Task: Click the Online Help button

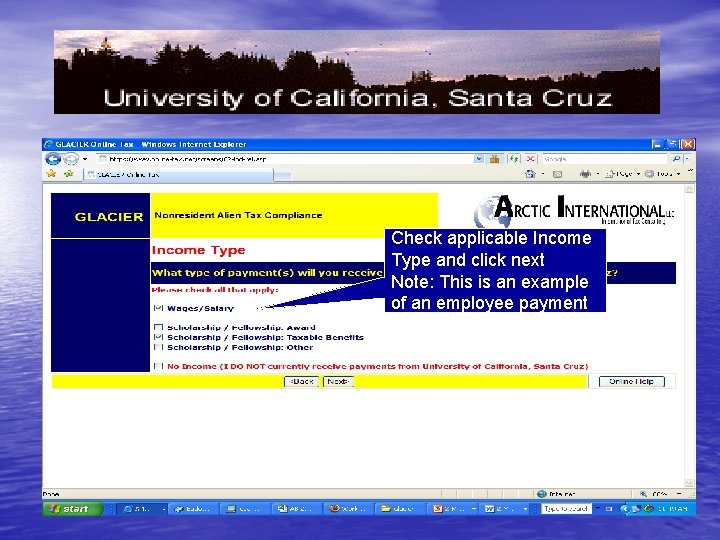Action: (631, 382)
